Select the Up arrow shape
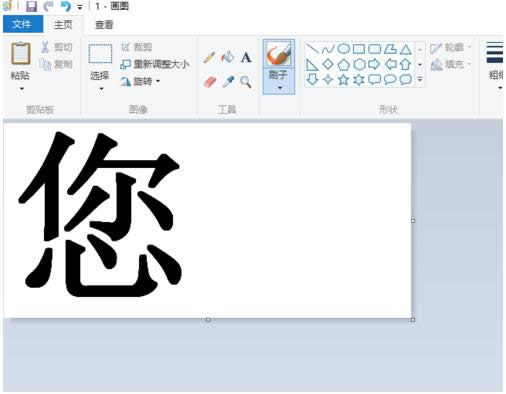This screenshot has width=506, height=394. pos(405,64)
